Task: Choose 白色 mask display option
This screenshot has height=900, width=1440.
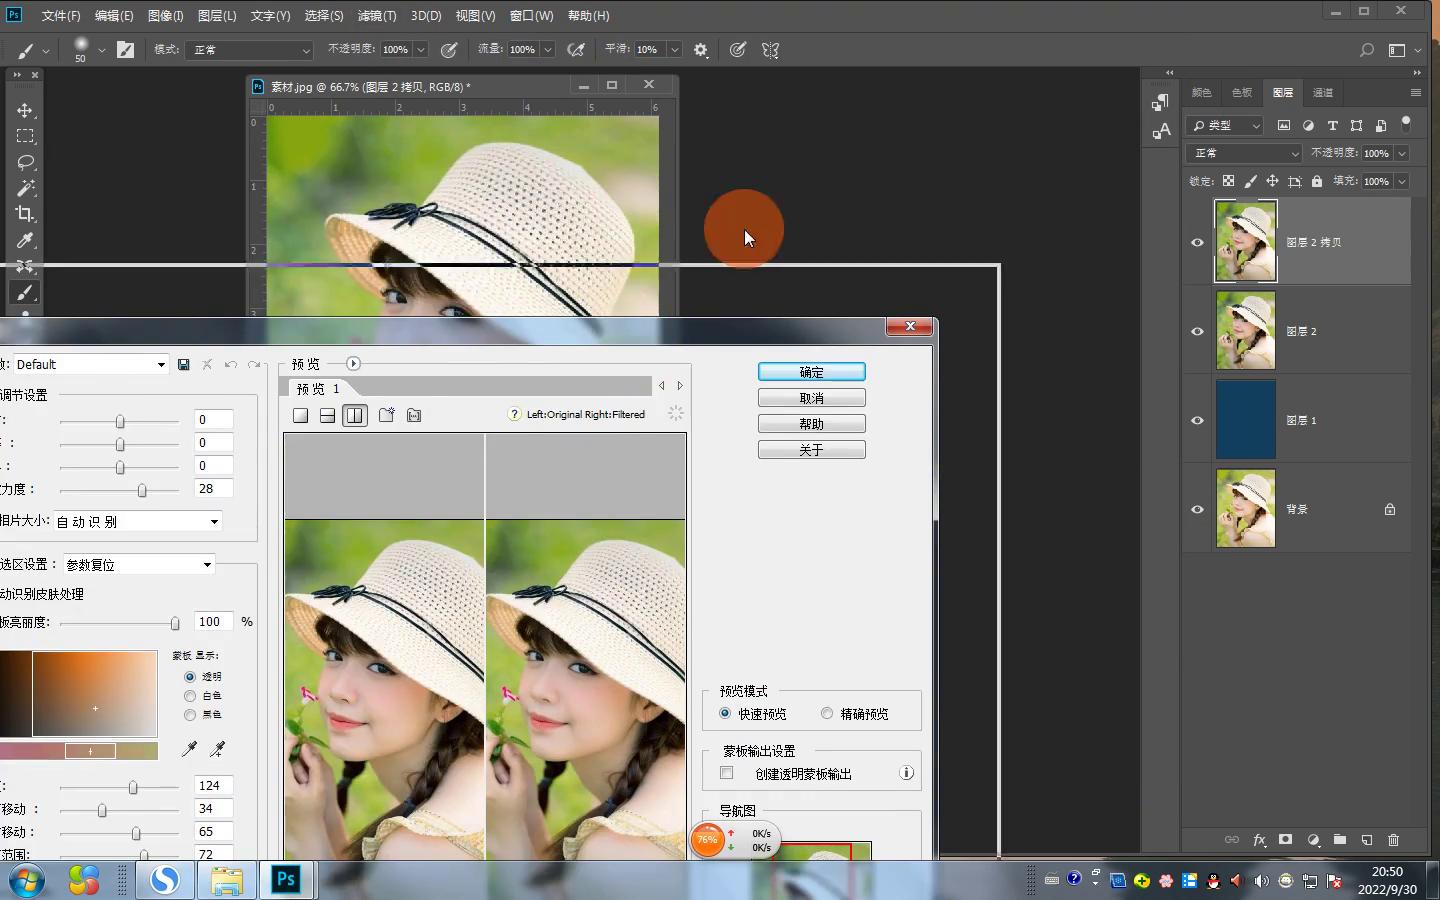Action: click(190, 696)
